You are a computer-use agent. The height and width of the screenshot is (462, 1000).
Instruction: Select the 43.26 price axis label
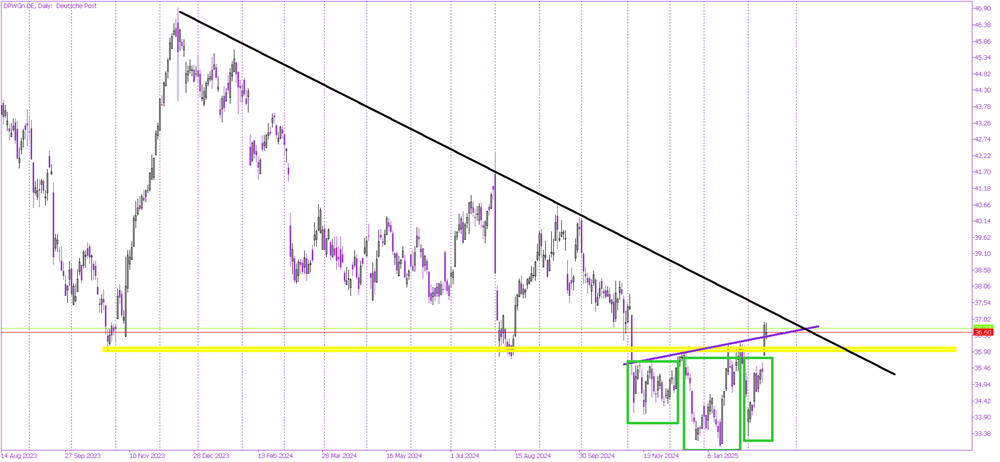[x=982, y=123]
